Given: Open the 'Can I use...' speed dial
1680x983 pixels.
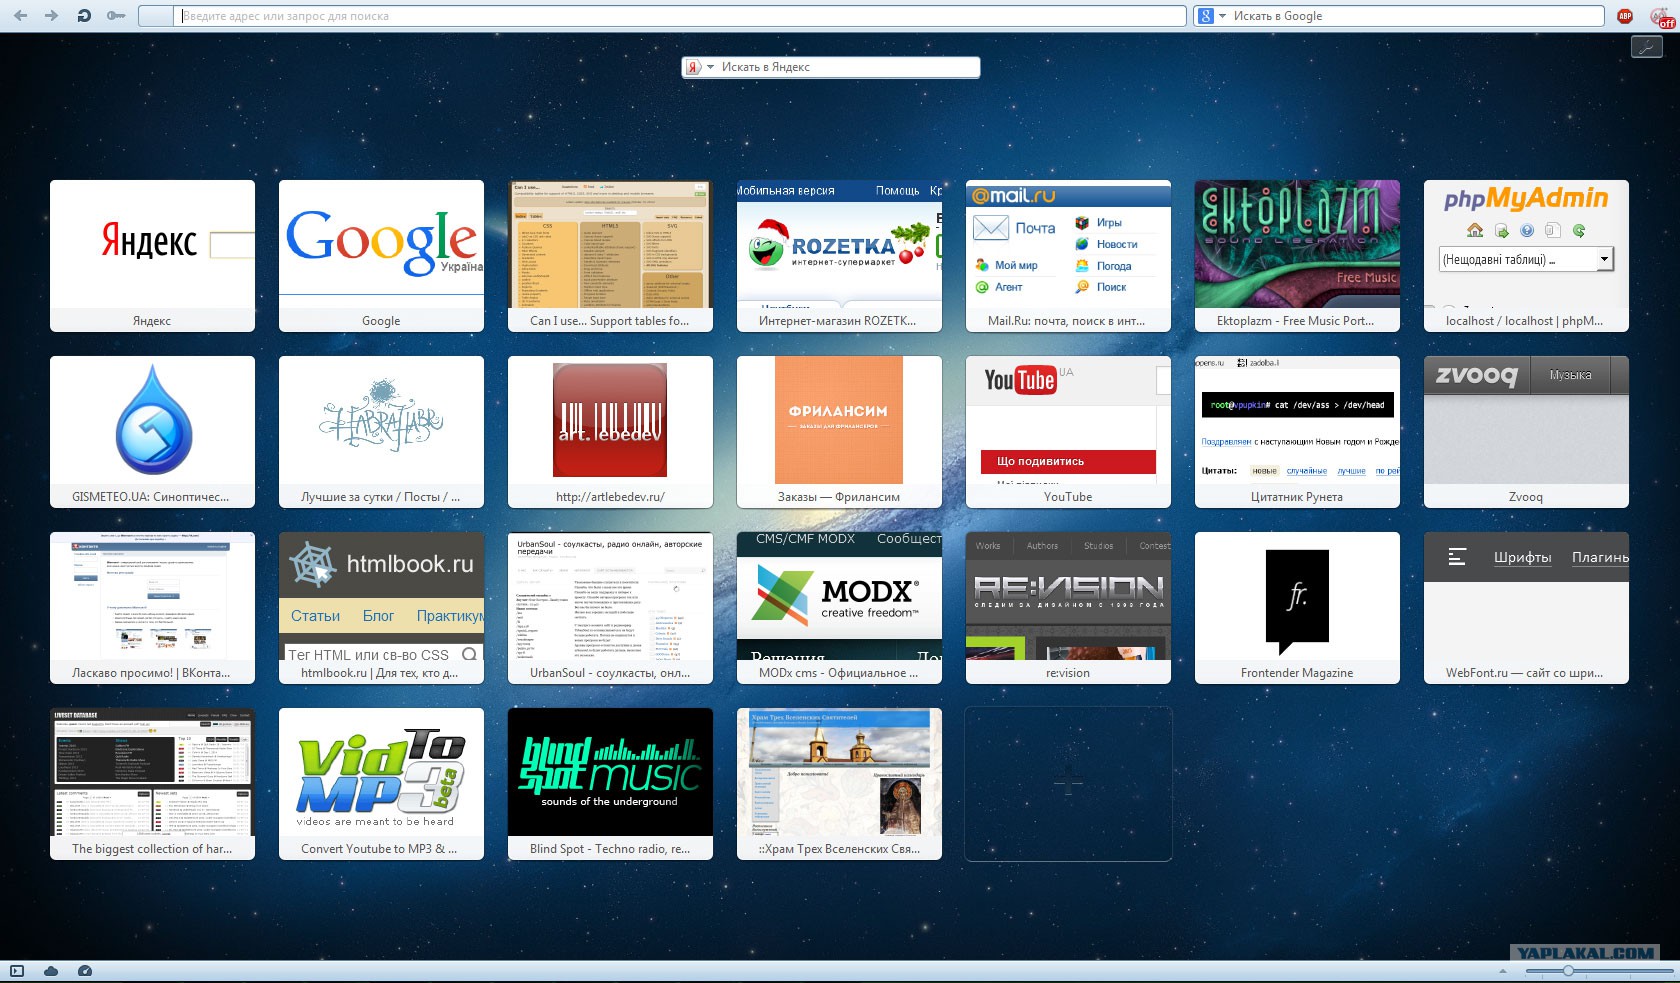Looking at the screenshot, I should pyautogui.click(x=610, y=256).
